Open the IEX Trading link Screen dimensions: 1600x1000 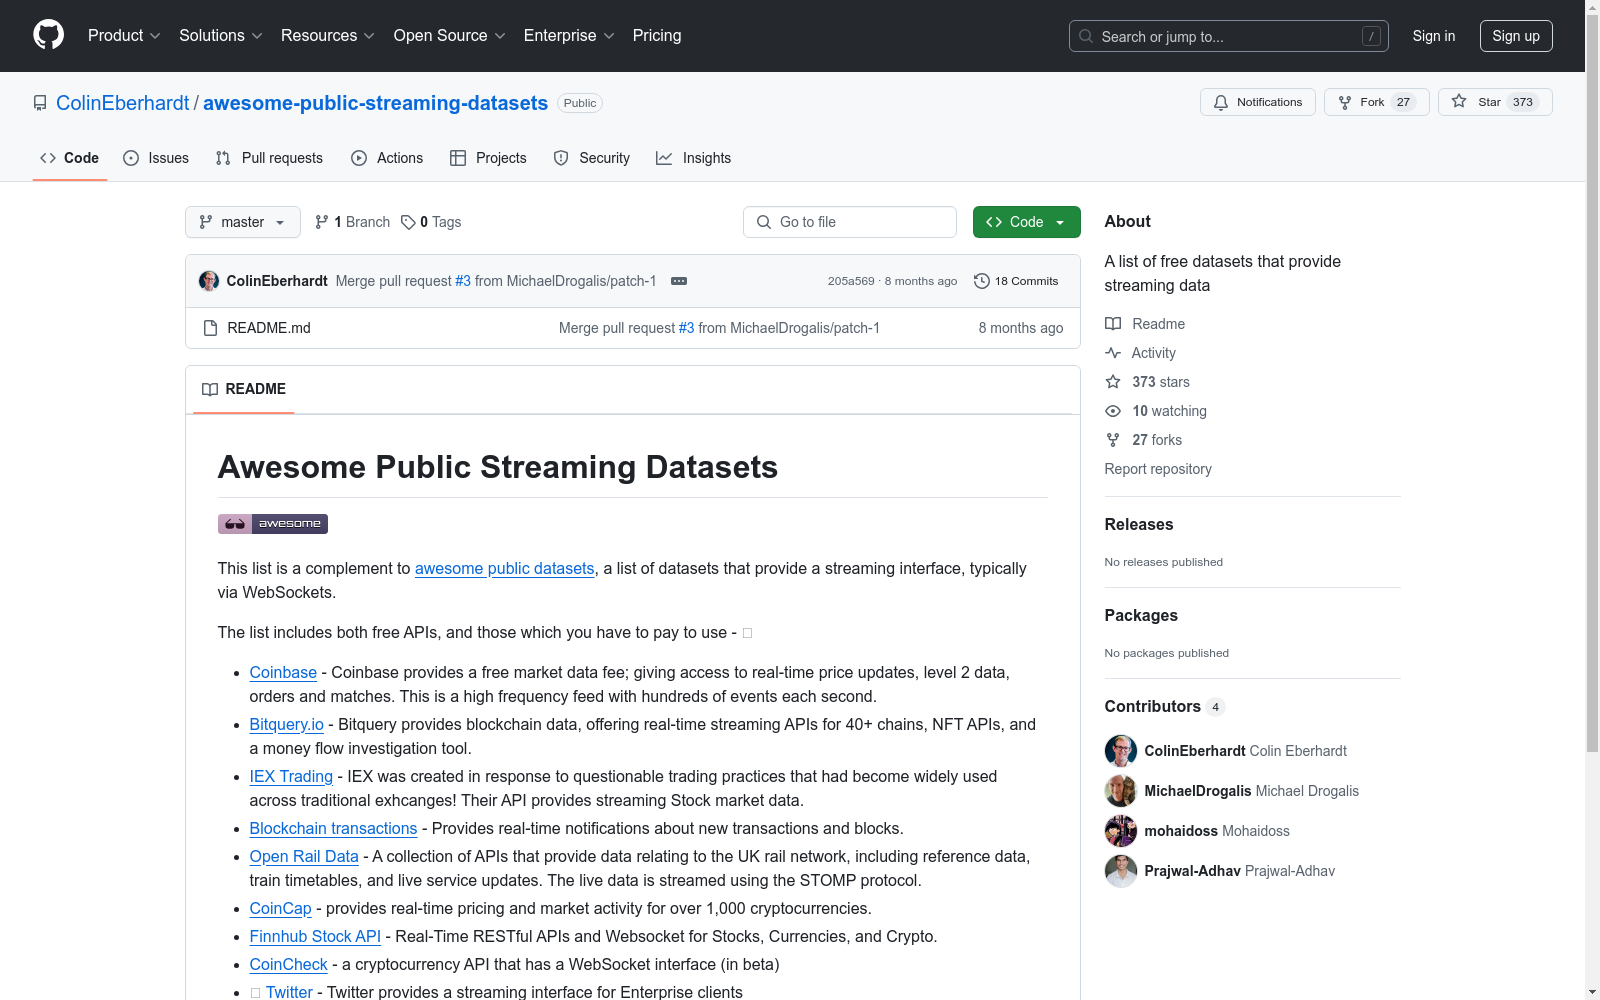tap(291, 776)
